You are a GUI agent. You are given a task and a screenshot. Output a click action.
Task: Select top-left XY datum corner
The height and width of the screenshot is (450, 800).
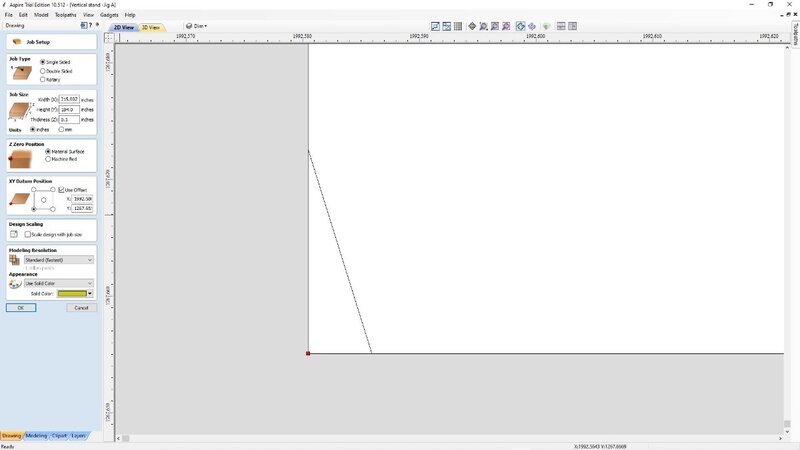tap(34, 189)
